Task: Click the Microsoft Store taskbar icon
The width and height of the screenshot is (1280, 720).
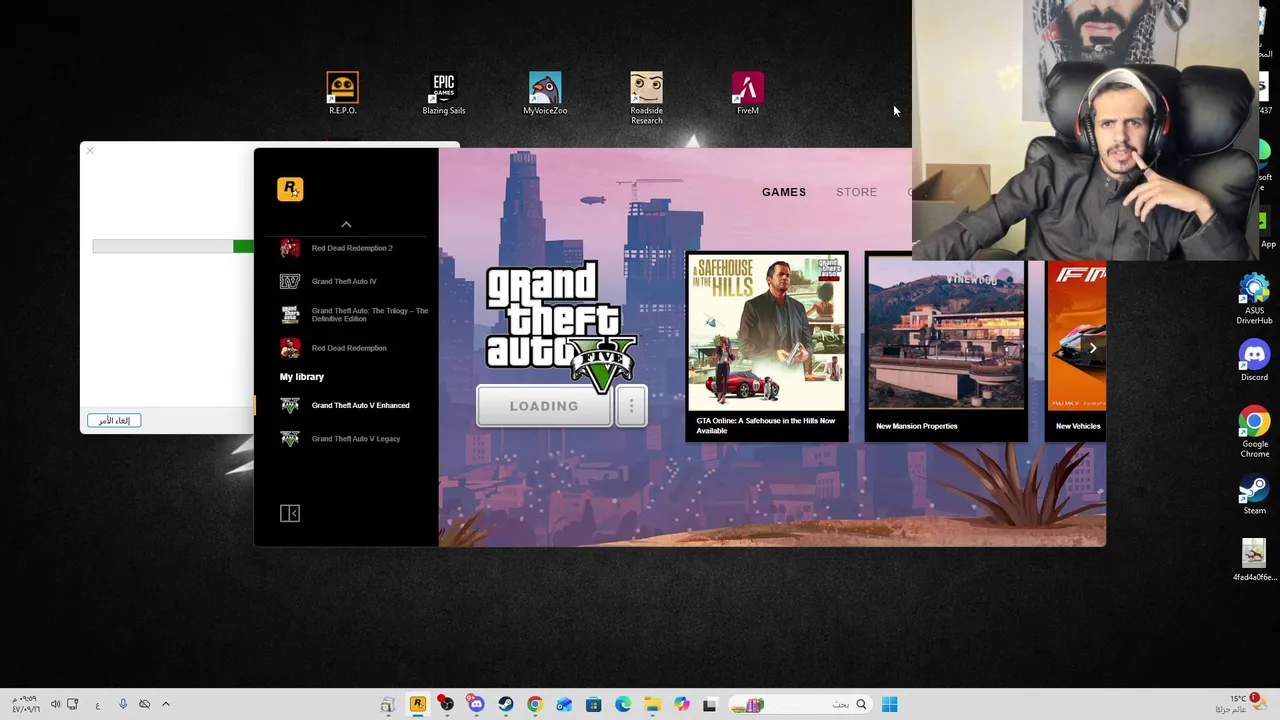Action: coord(593,704)
